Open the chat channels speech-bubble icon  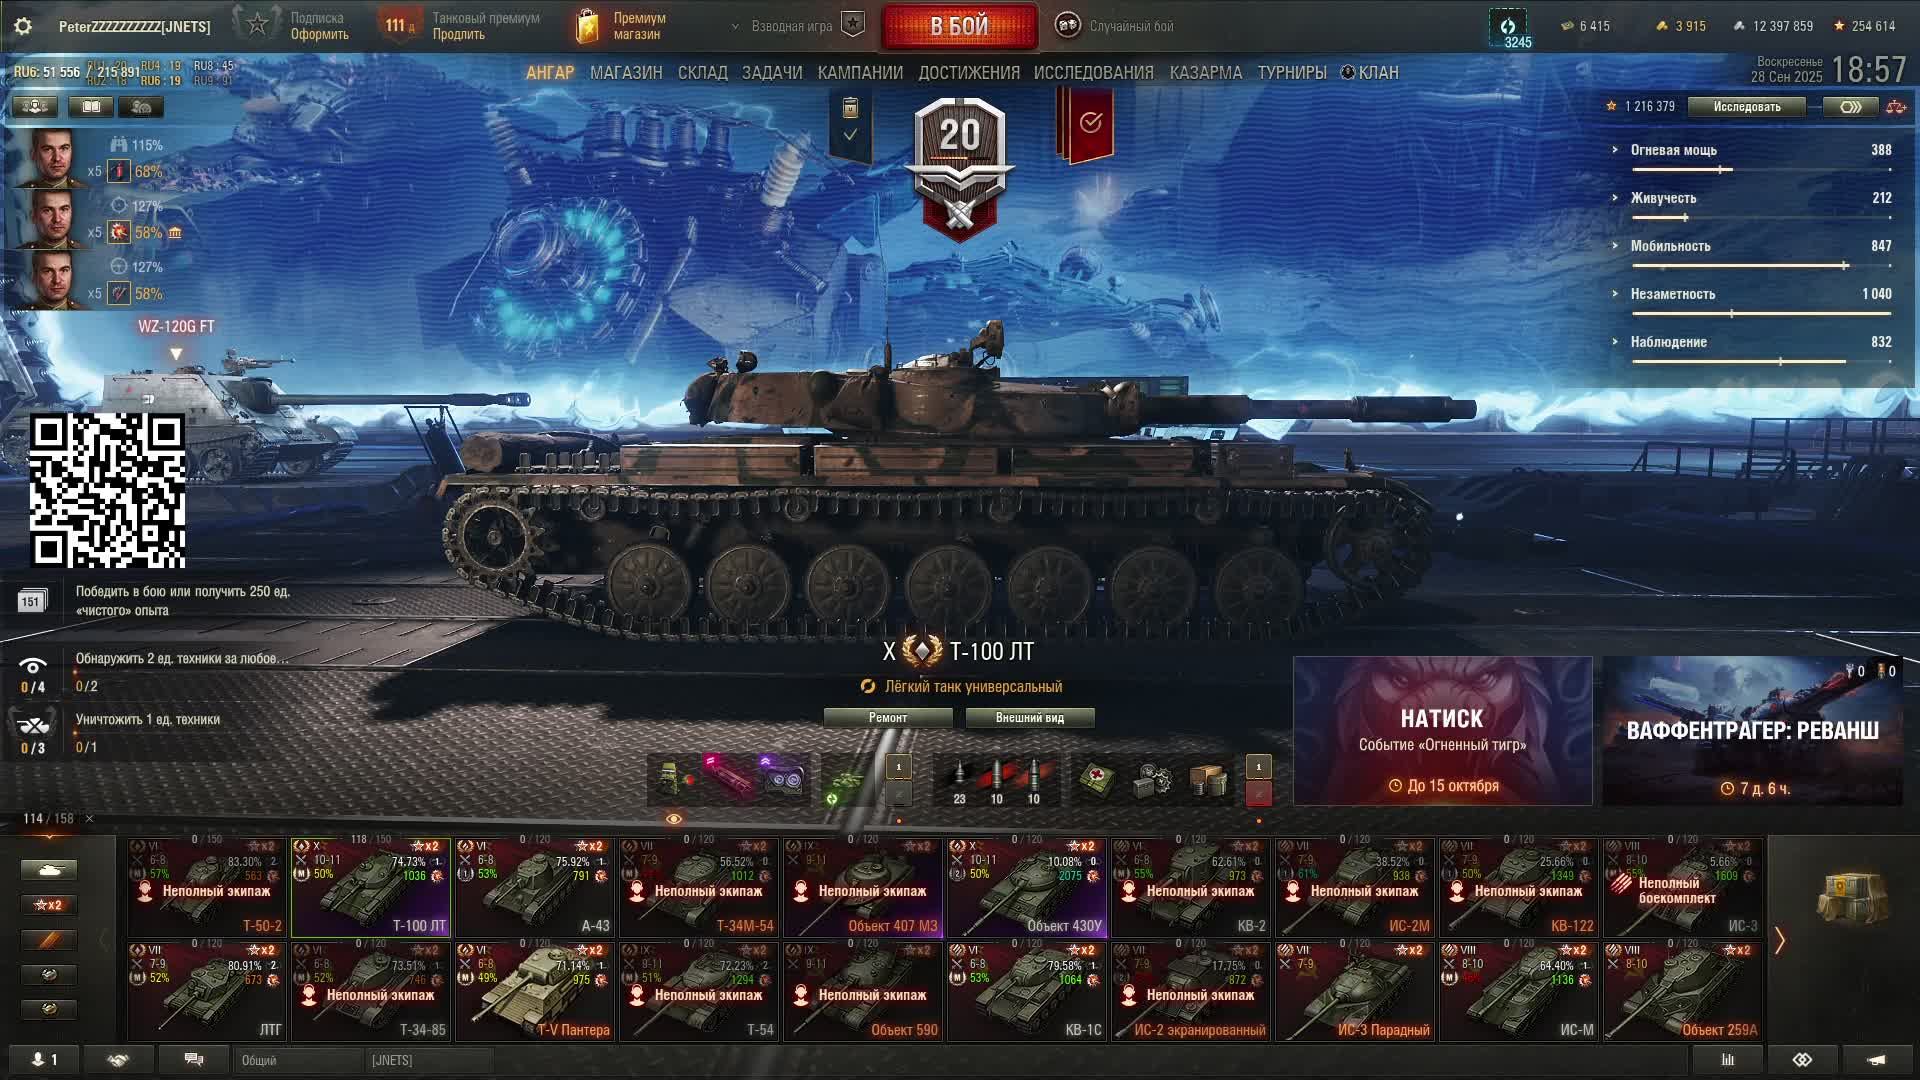(194, 1060)
